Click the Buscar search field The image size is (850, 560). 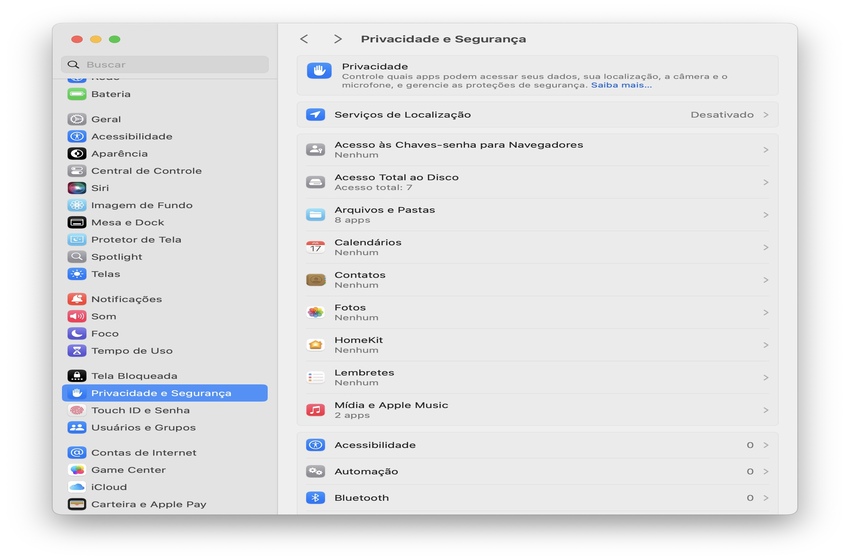pyautogui.click(x=165, y=65)
